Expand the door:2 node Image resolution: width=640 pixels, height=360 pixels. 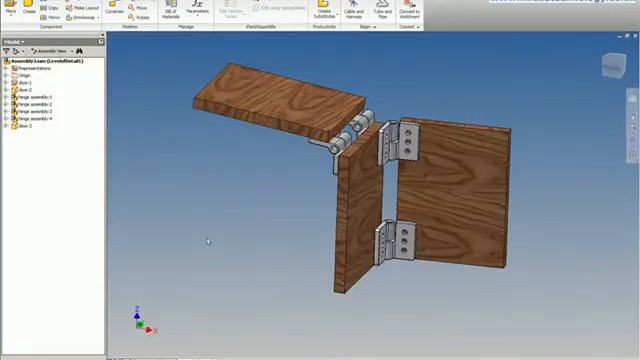(6, 90)
